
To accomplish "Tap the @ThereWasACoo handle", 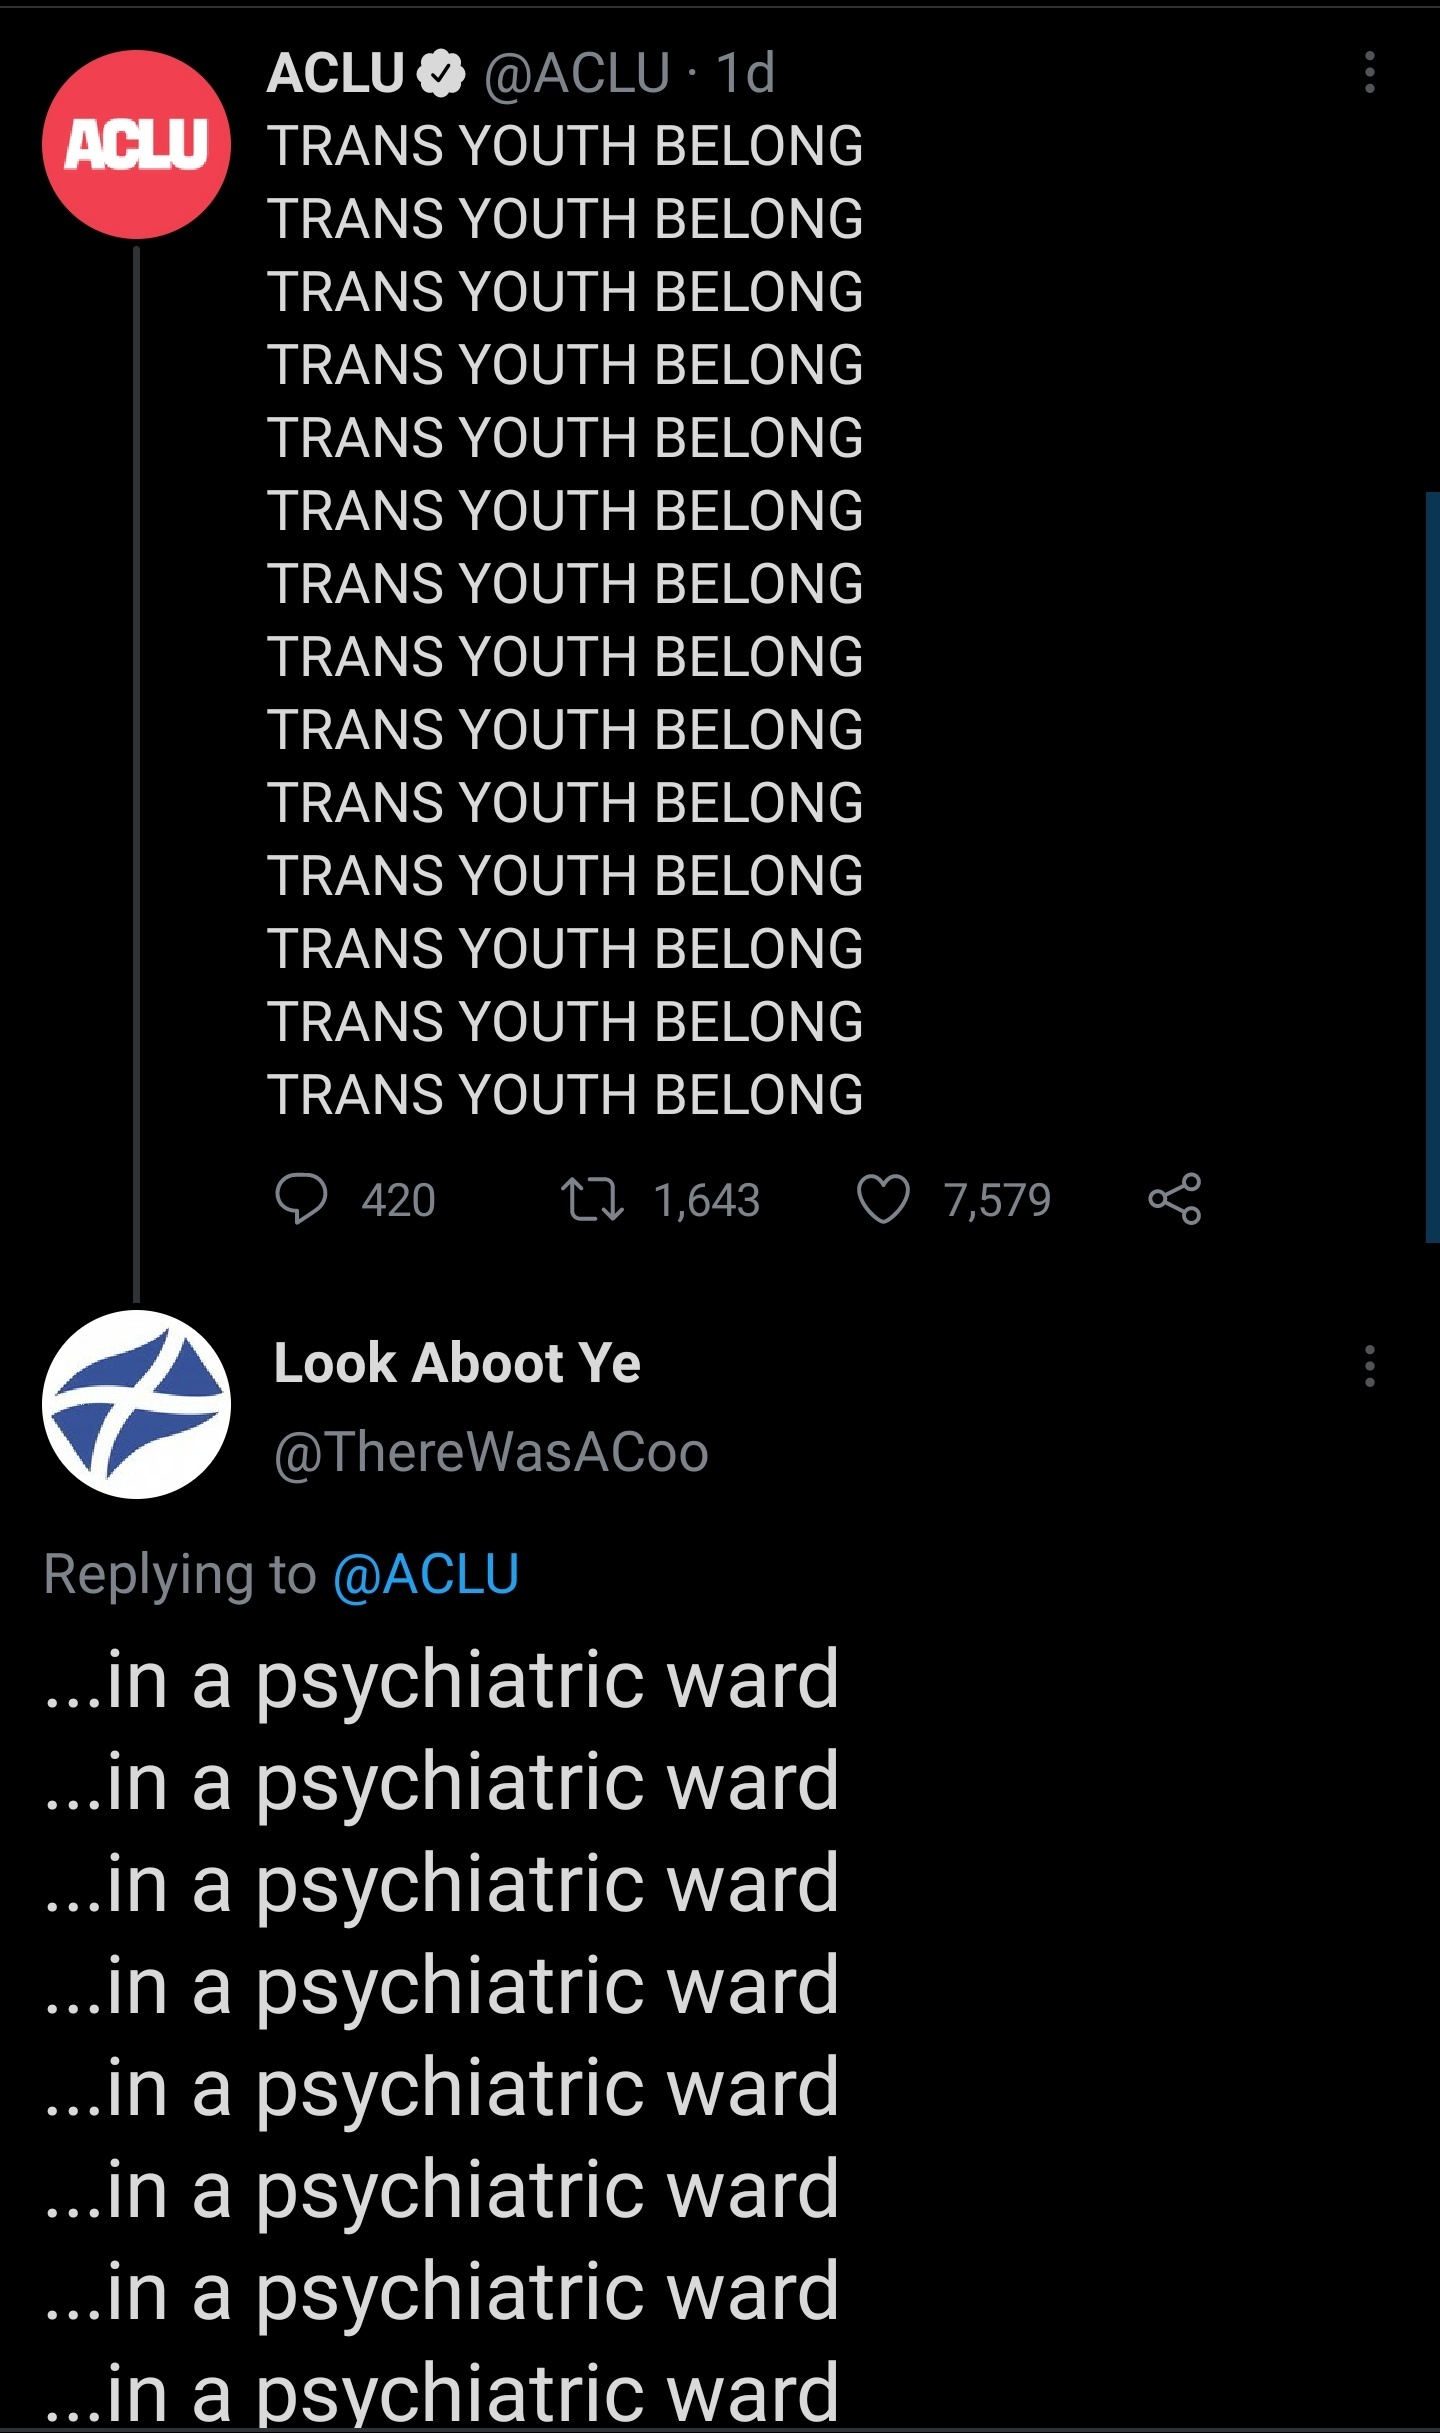I will 491,1451.
